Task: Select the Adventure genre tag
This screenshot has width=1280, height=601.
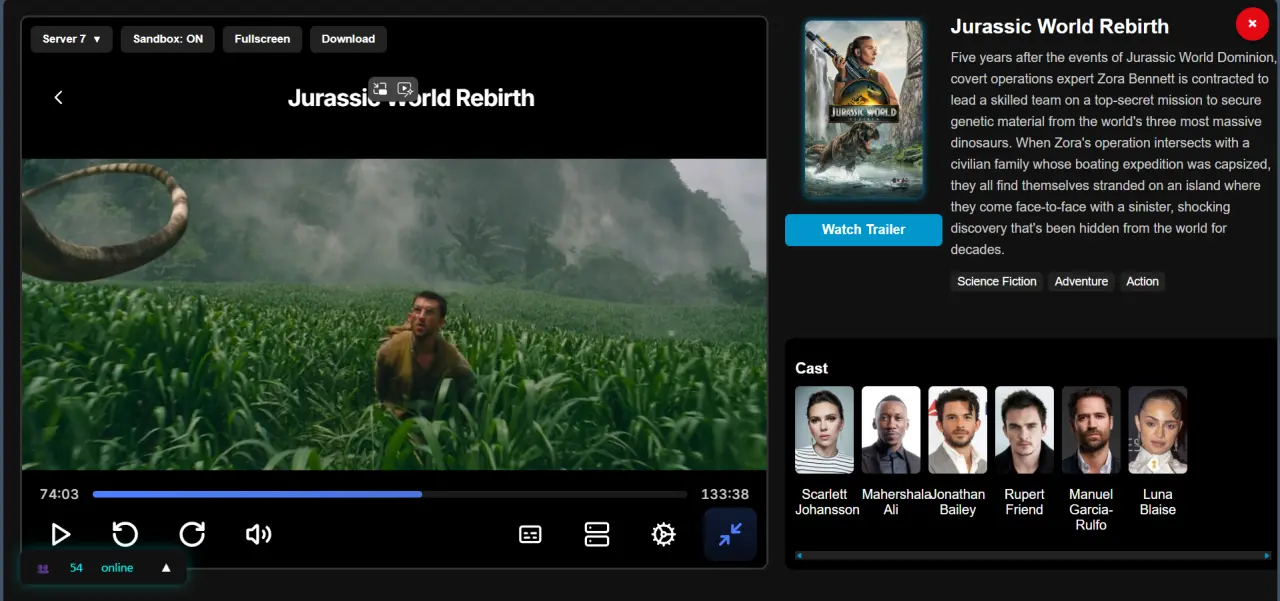Action: [1081, 282]
